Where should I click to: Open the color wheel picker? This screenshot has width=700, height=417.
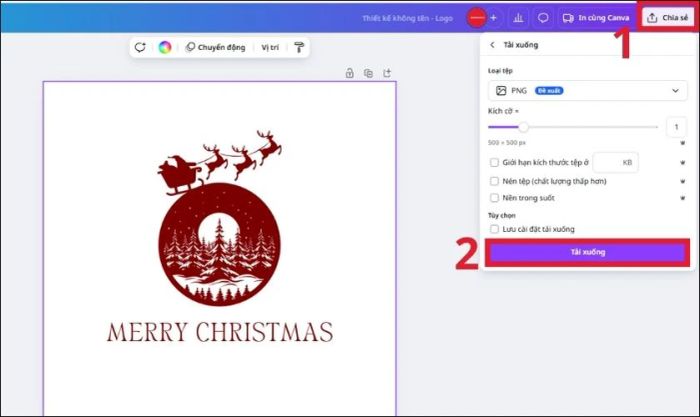click(165, 47)
